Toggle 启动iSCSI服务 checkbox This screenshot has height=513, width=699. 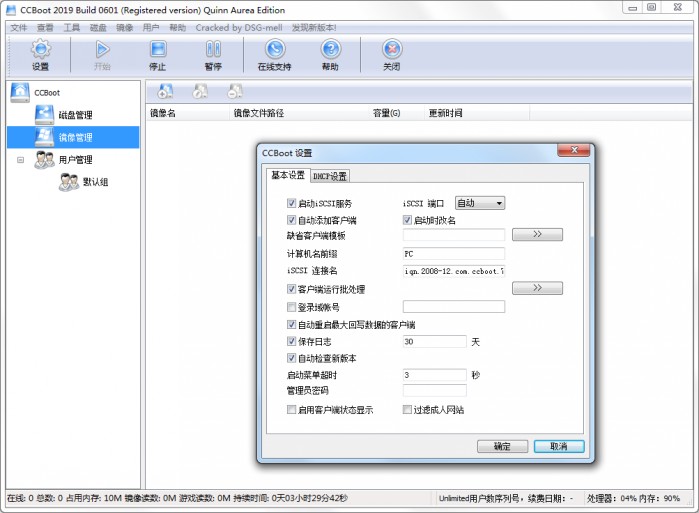point(292,203)
